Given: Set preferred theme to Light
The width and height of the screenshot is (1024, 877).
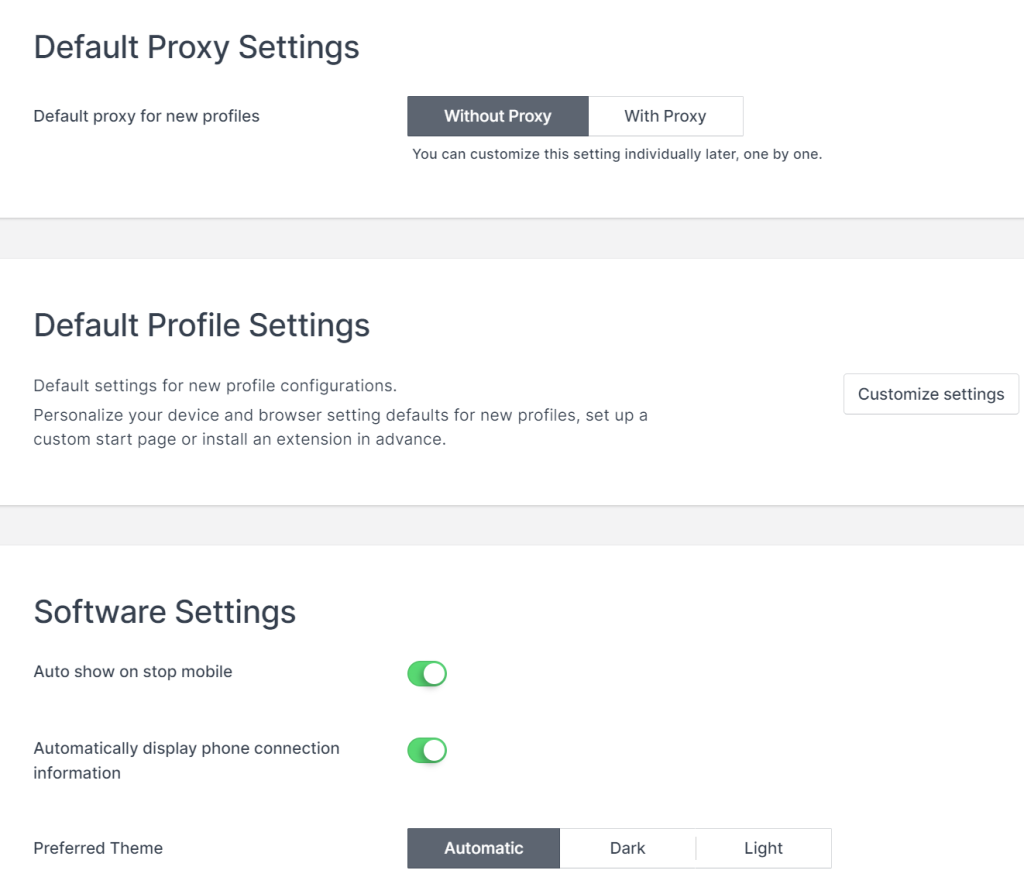Looking at the screenshot, I should click(763, 848).
